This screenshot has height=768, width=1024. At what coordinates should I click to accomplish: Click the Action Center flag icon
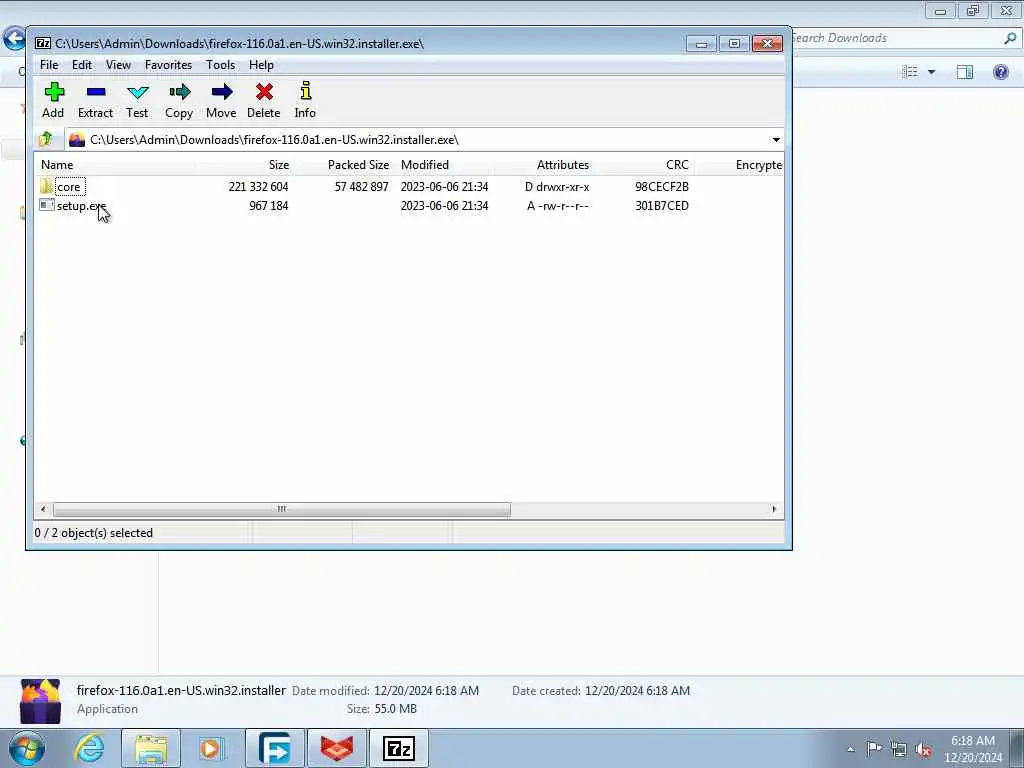click(x=874, y=749)
